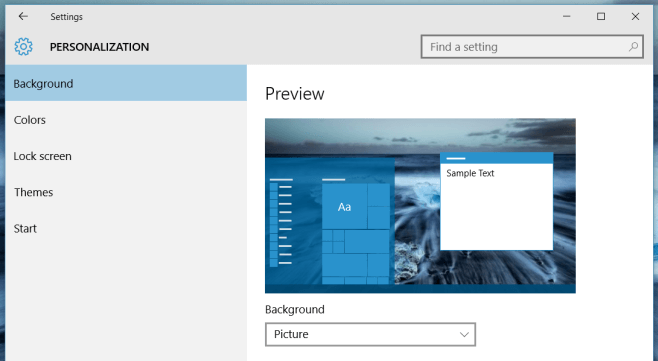This screenshot has height=361, width=658.
Task: Click the chevron on Picture combo box
Action: [x=464, y=335]
